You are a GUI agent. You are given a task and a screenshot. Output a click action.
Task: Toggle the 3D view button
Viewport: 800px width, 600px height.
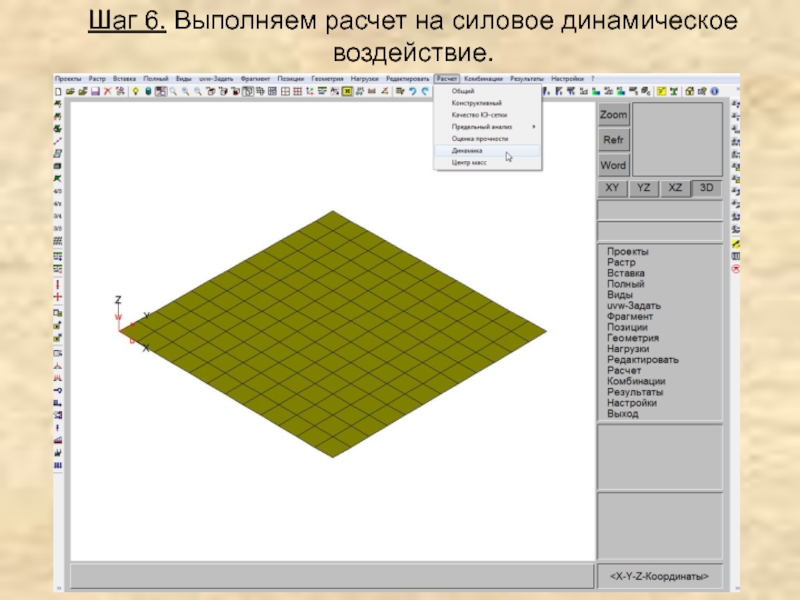click(x=707, y=188)
